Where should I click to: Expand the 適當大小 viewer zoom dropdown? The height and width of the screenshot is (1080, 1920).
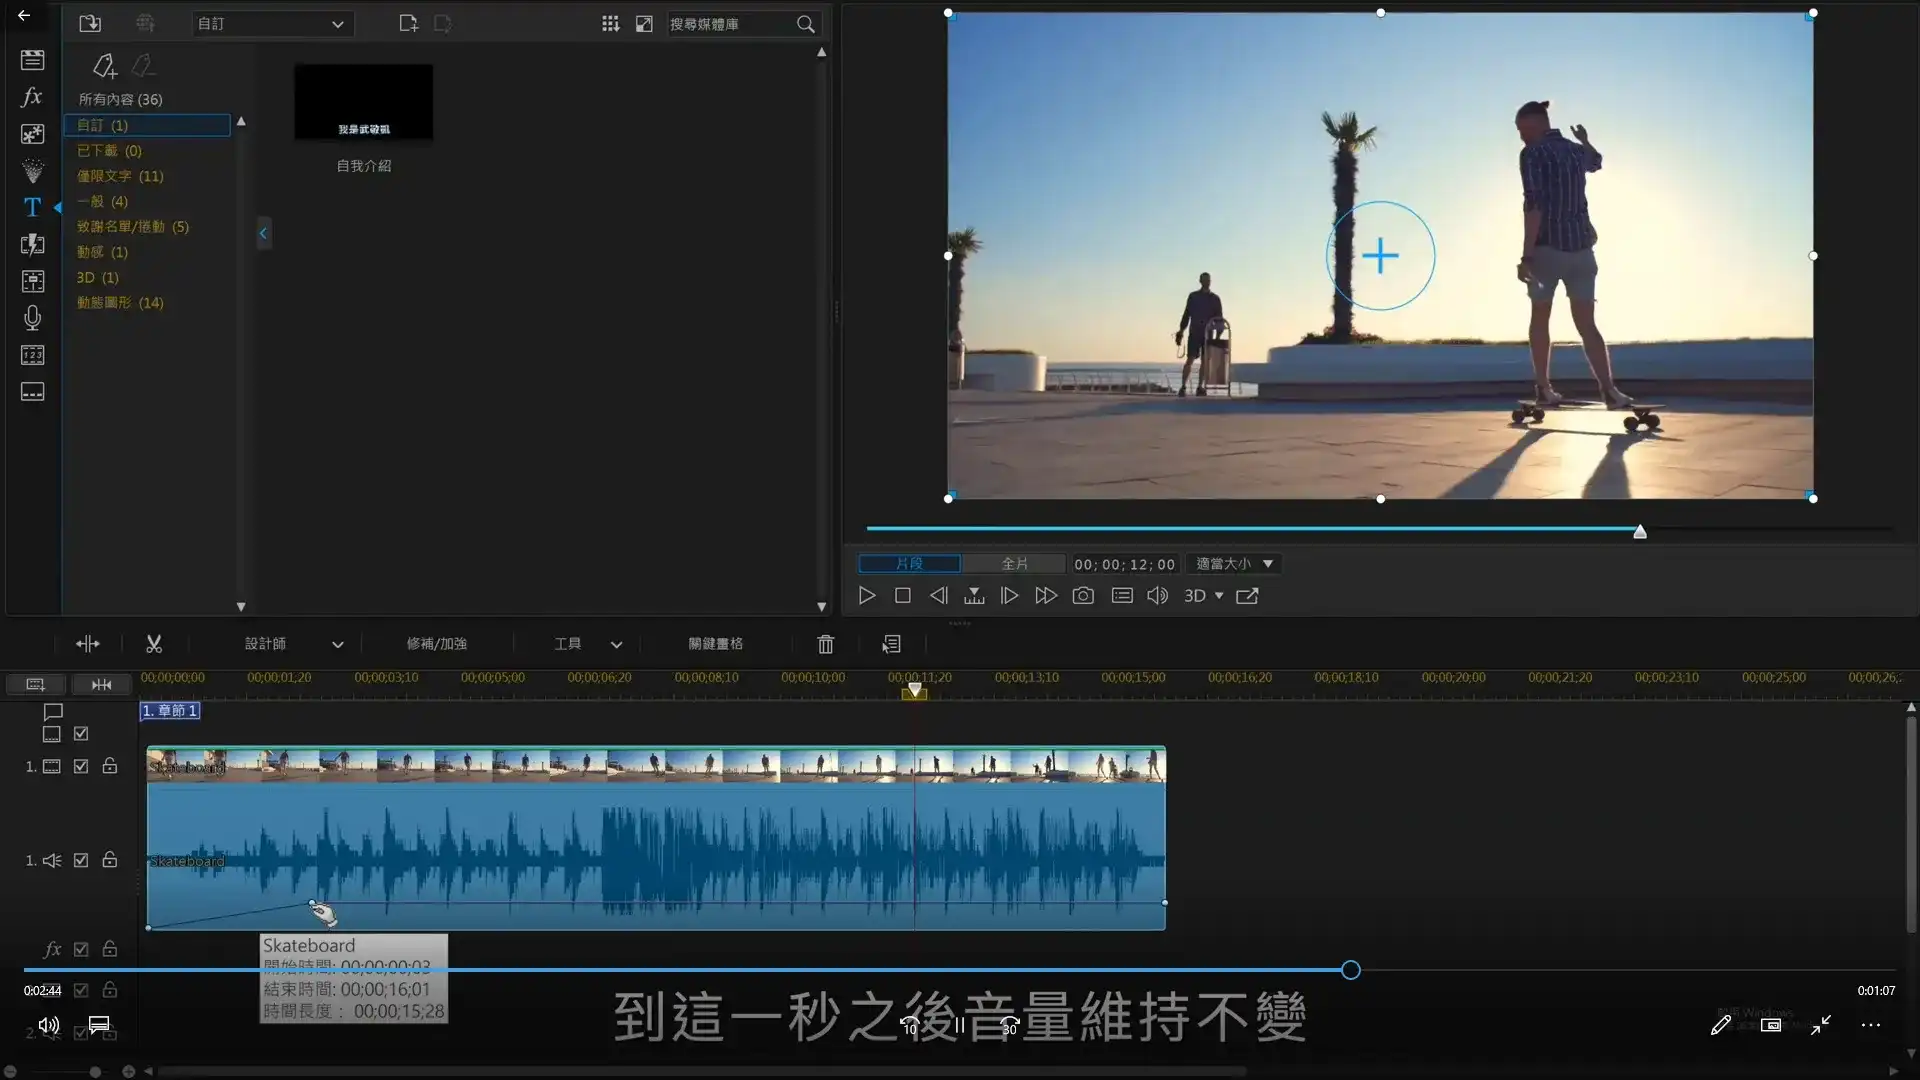(1232, 563)
